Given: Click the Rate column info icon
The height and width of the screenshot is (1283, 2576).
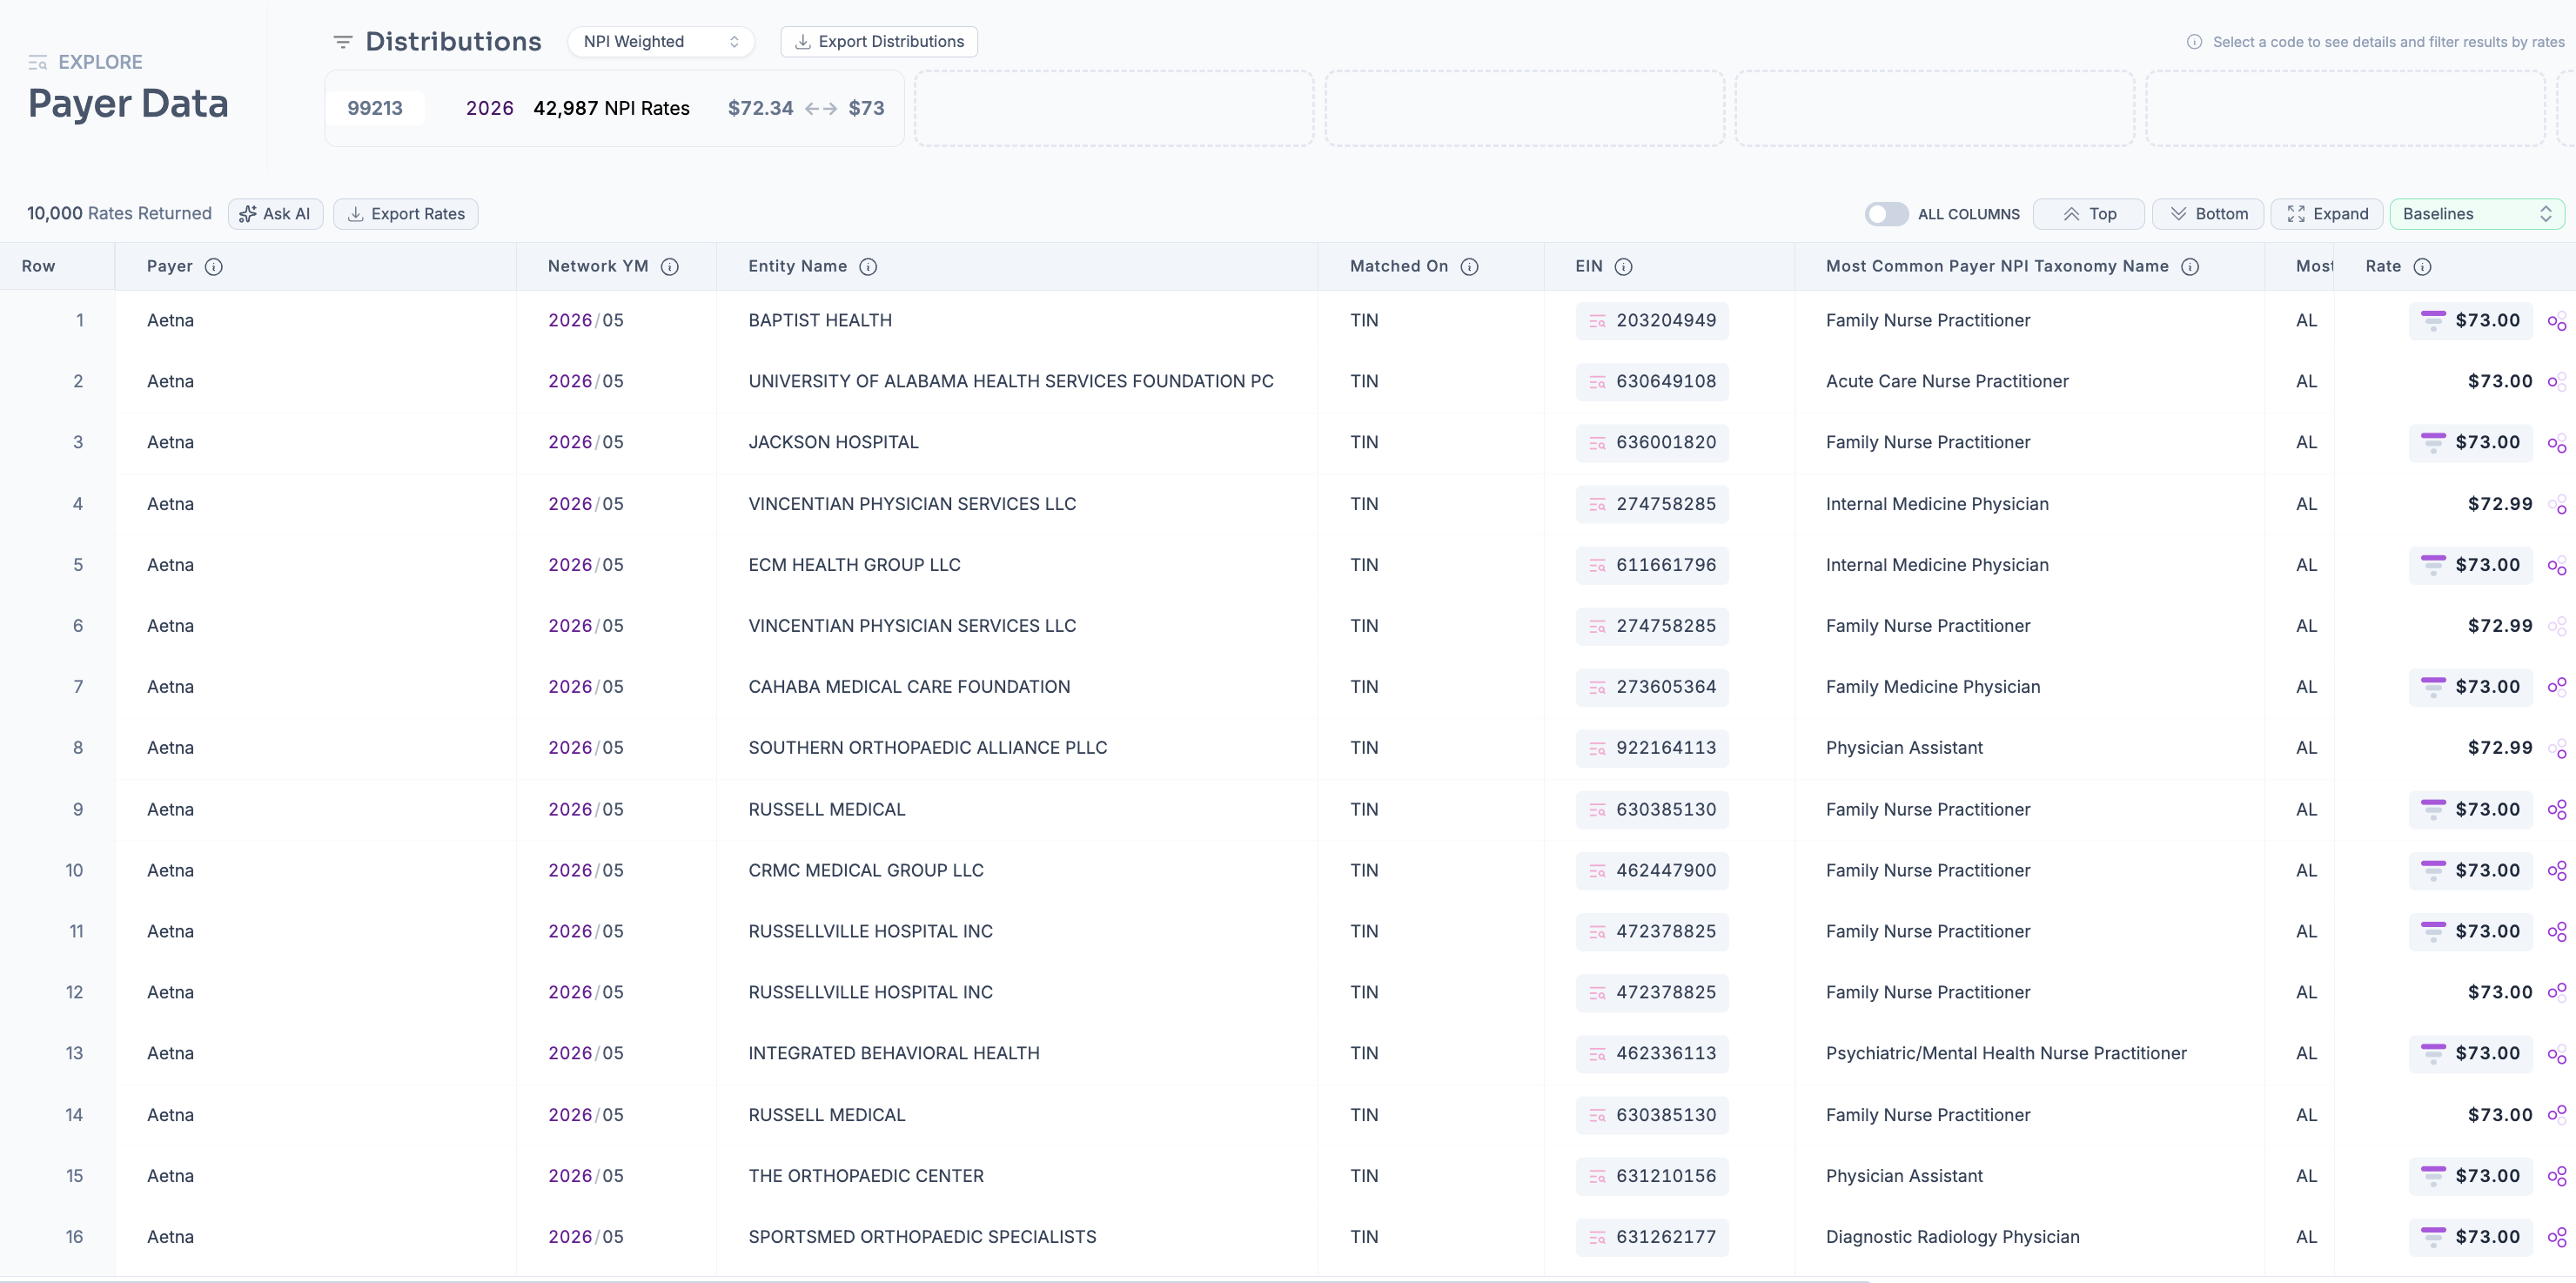Looking at the screenshot, I should pyautogui.click(x=2422, y=266).
